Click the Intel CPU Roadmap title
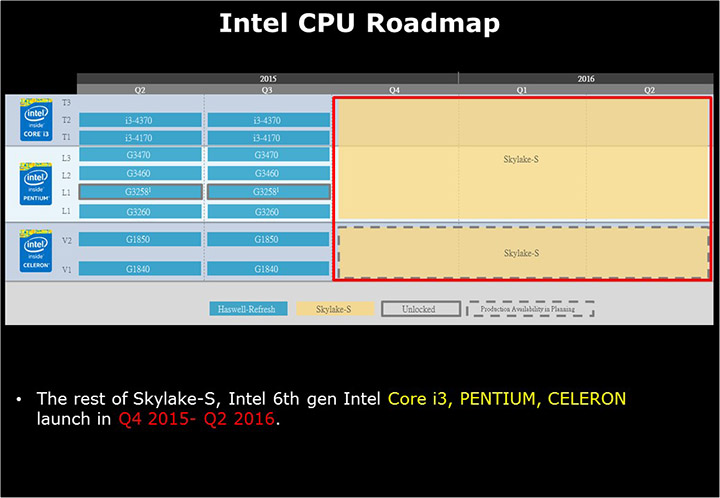The image size is (720, 498). 360,23
